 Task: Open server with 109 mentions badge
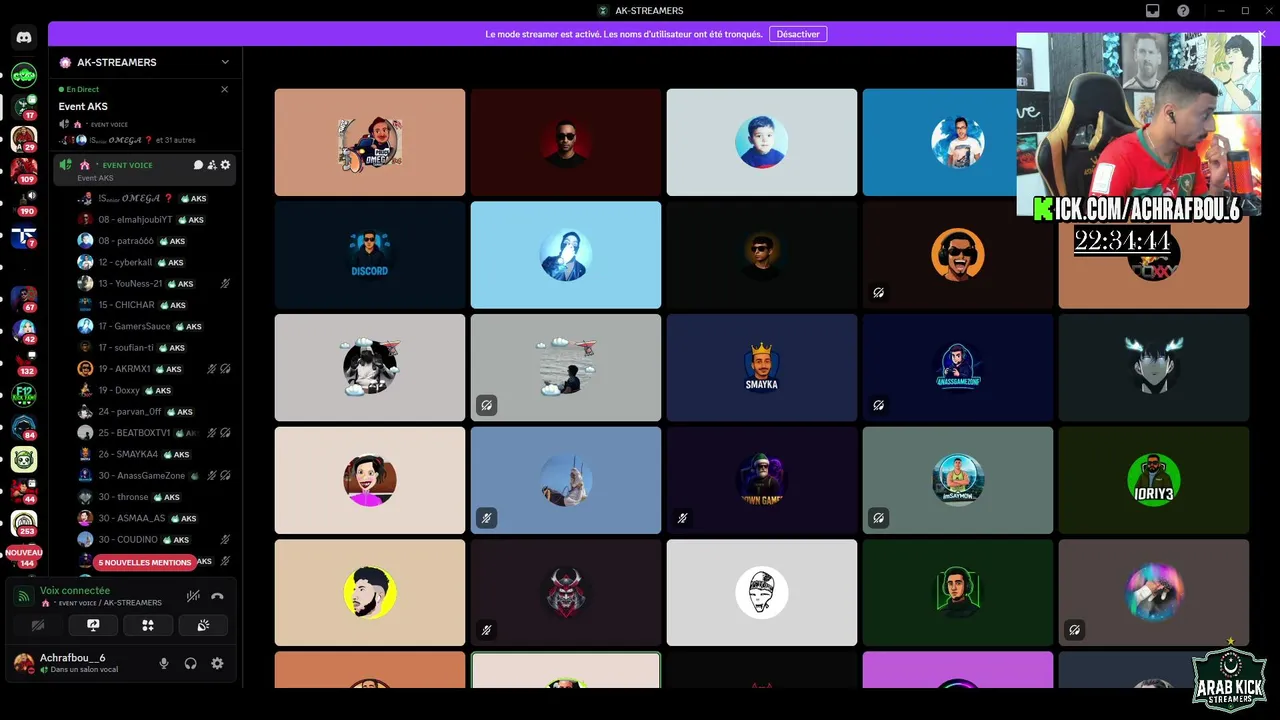tap(24, 171)
